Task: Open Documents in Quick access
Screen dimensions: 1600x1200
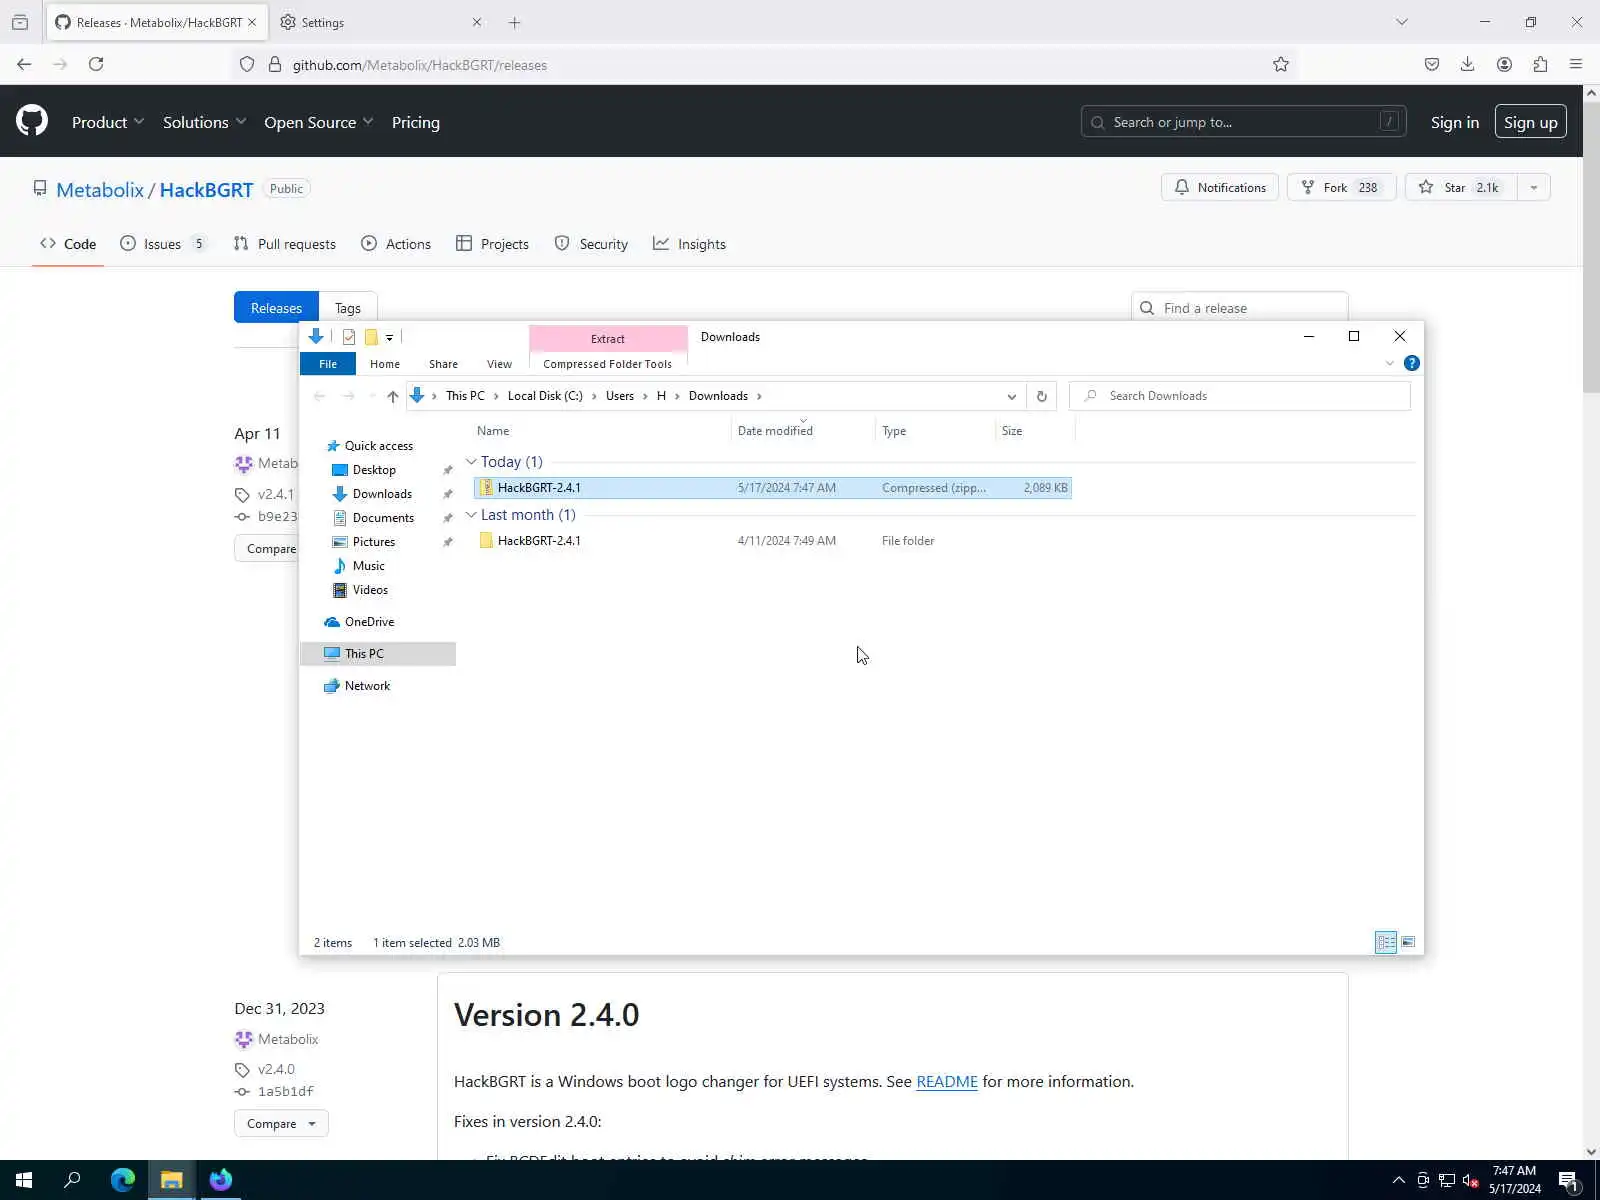Action: (x=383, y=518)
